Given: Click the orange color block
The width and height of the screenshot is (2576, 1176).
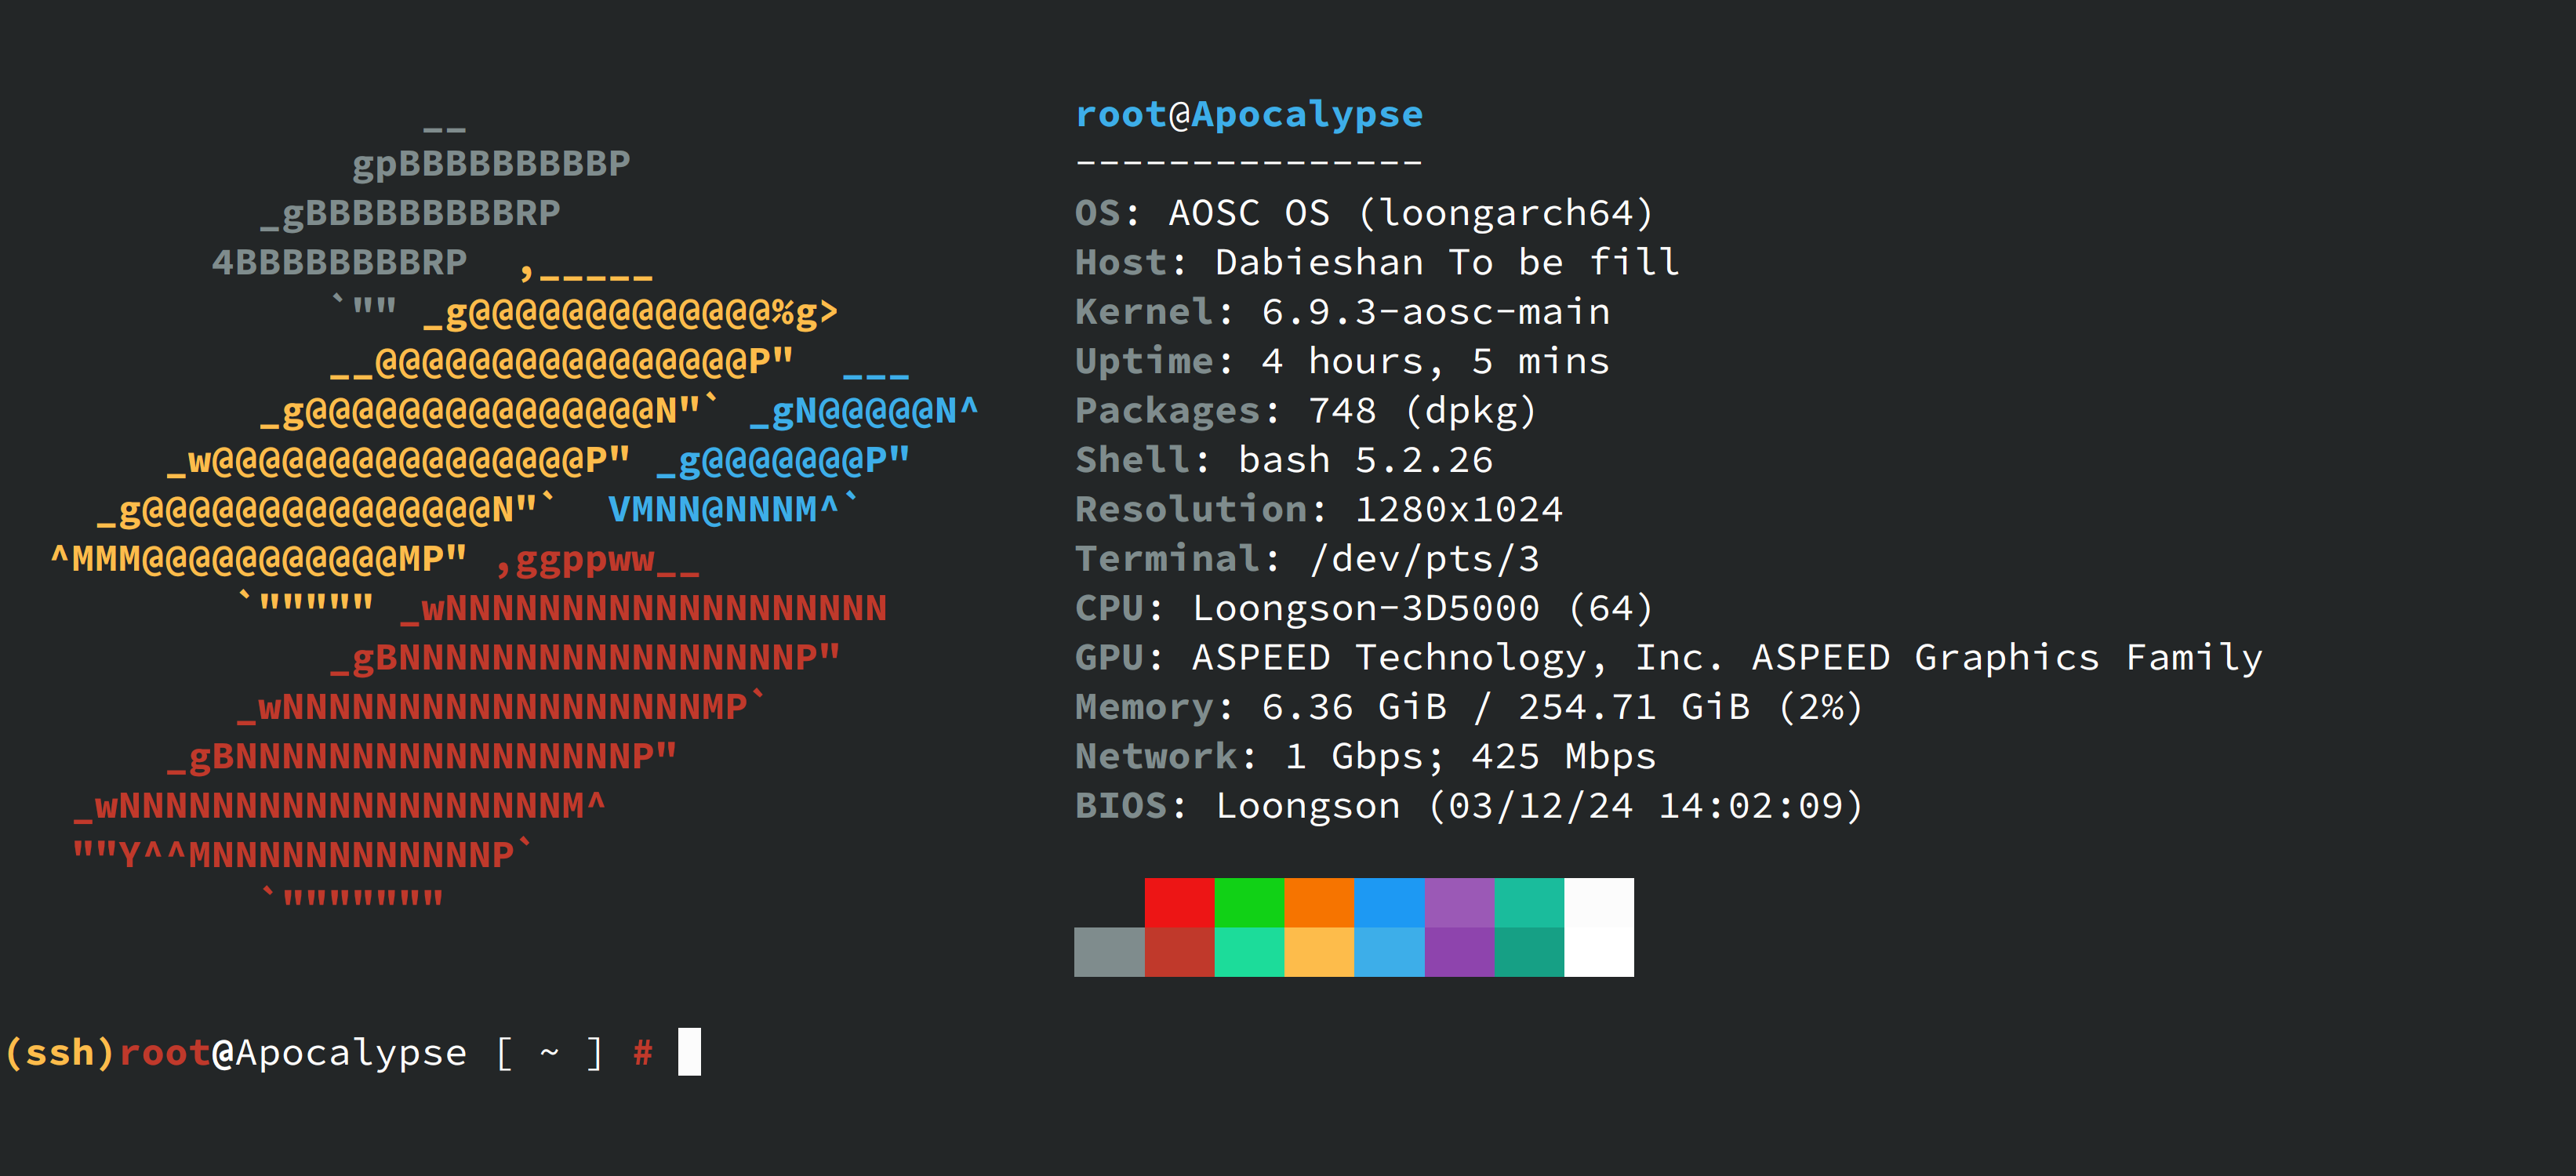Looking at the screenshot, I should pos(1319,902).
